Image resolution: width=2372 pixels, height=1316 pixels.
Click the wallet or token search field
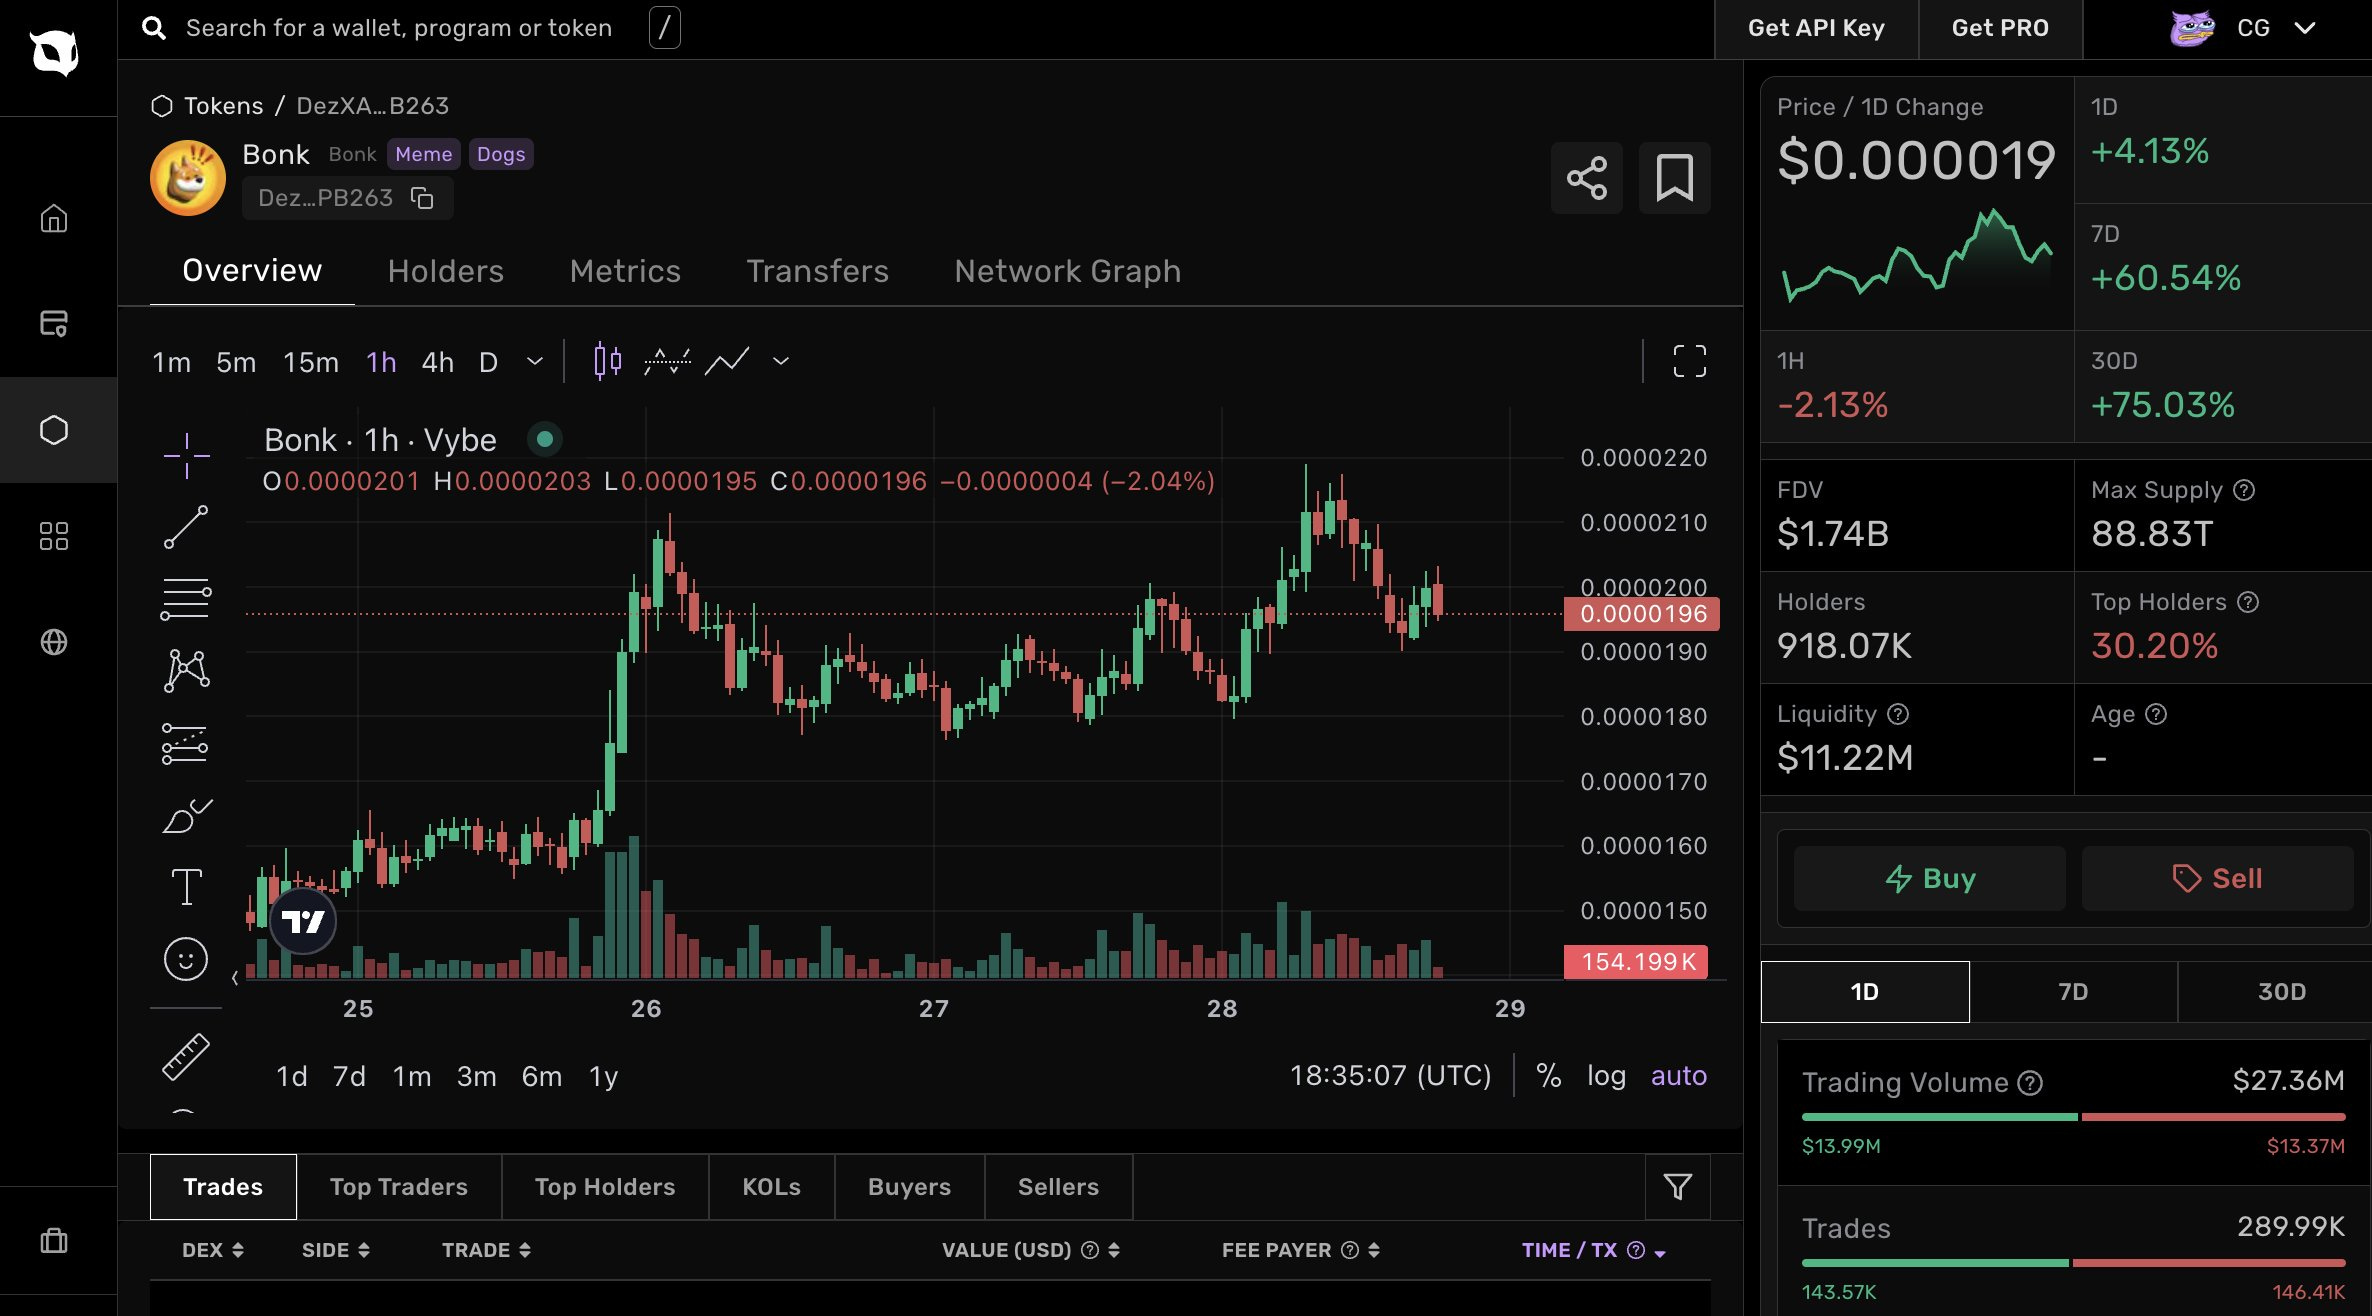(398, 28)
